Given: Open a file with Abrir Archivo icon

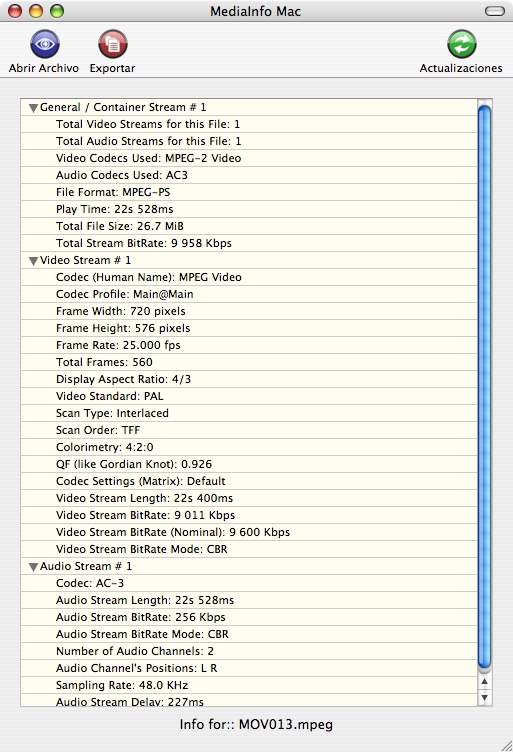Looking at the screenshot, I should [x=45, y=44].
